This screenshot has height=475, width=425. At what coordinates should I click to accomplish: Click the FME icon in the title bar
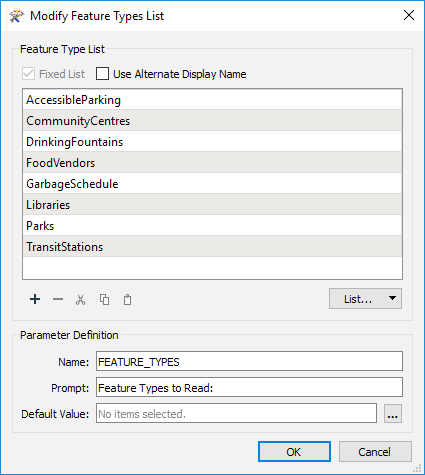click(17, 16)
